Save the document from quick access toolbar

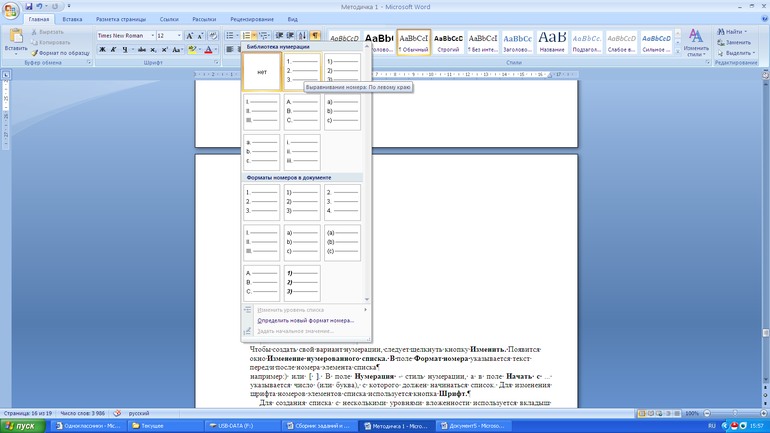(28, 6)
